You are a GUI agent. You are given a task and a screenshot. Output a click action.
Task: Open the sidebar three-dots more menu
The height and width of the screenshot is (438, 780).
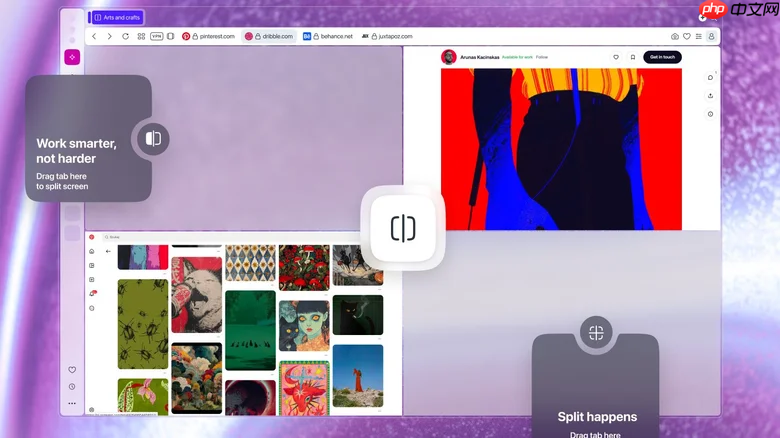pyautogui.click(x=72, y=403)
